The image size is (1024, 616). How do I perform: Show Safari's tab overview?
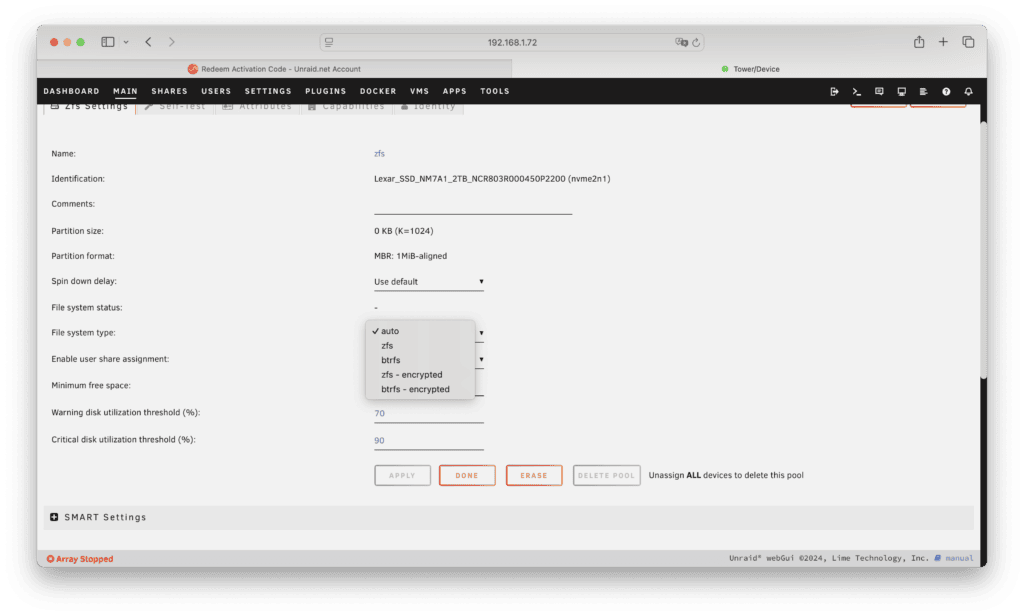click(968, 42)
